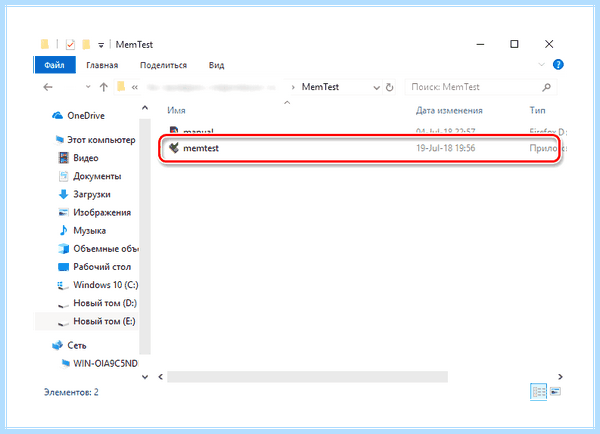The image size is (600, 434).
Task: Refresh the MemTest folder view
Action: point(390,87)
